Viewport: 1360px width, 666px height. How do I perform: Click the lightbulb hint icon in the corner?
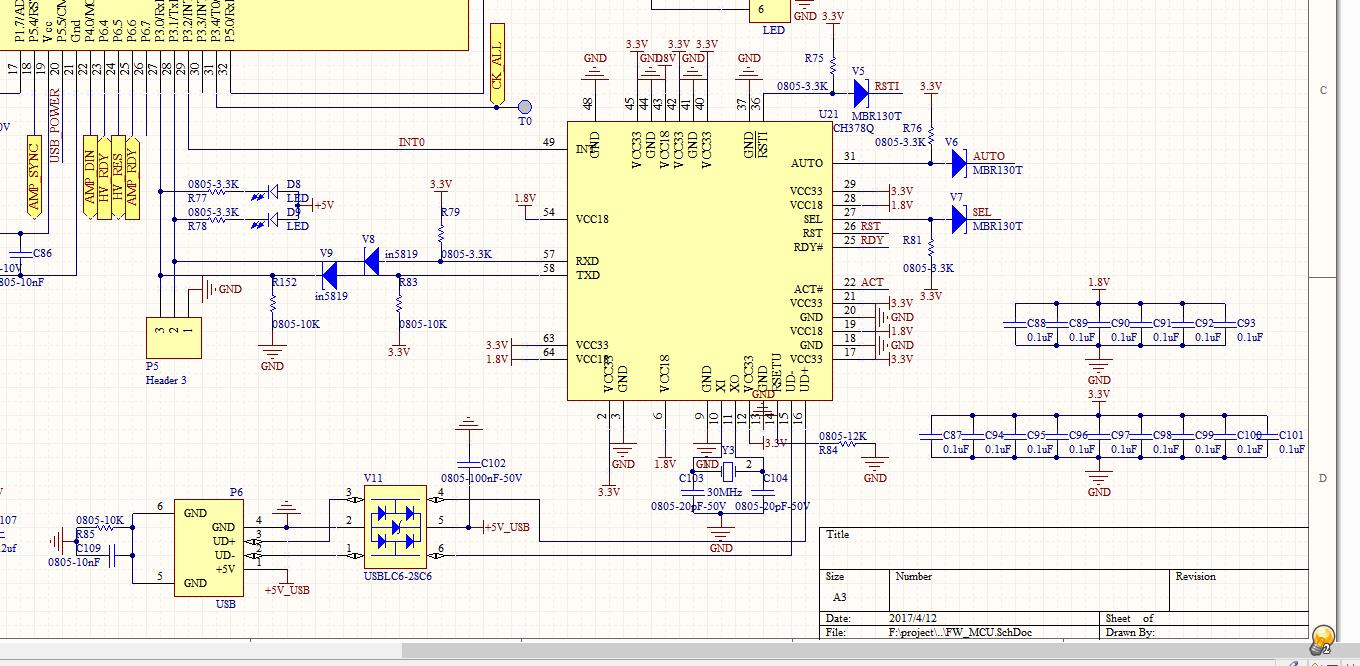(x=1323, y=638)
